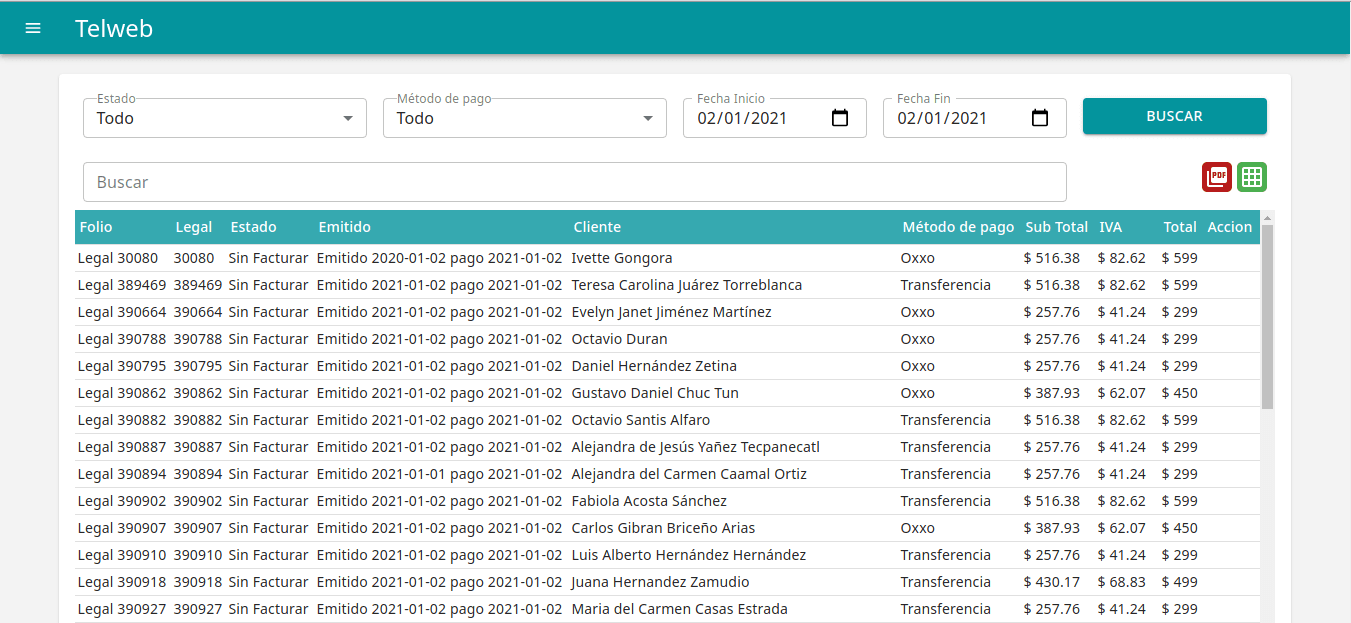
Task: Export table to spreadsheet grid icon
Action: pyautogui.click(x=1252, y=177)
